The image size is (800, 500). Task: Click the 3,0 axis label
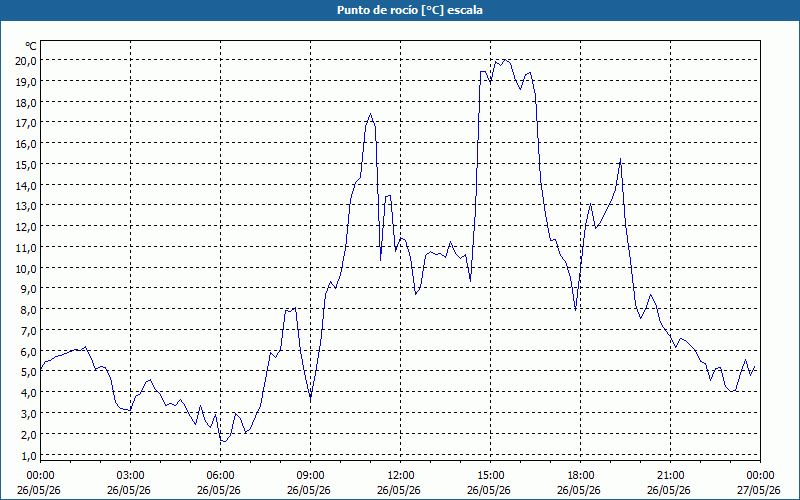point(29,414)
